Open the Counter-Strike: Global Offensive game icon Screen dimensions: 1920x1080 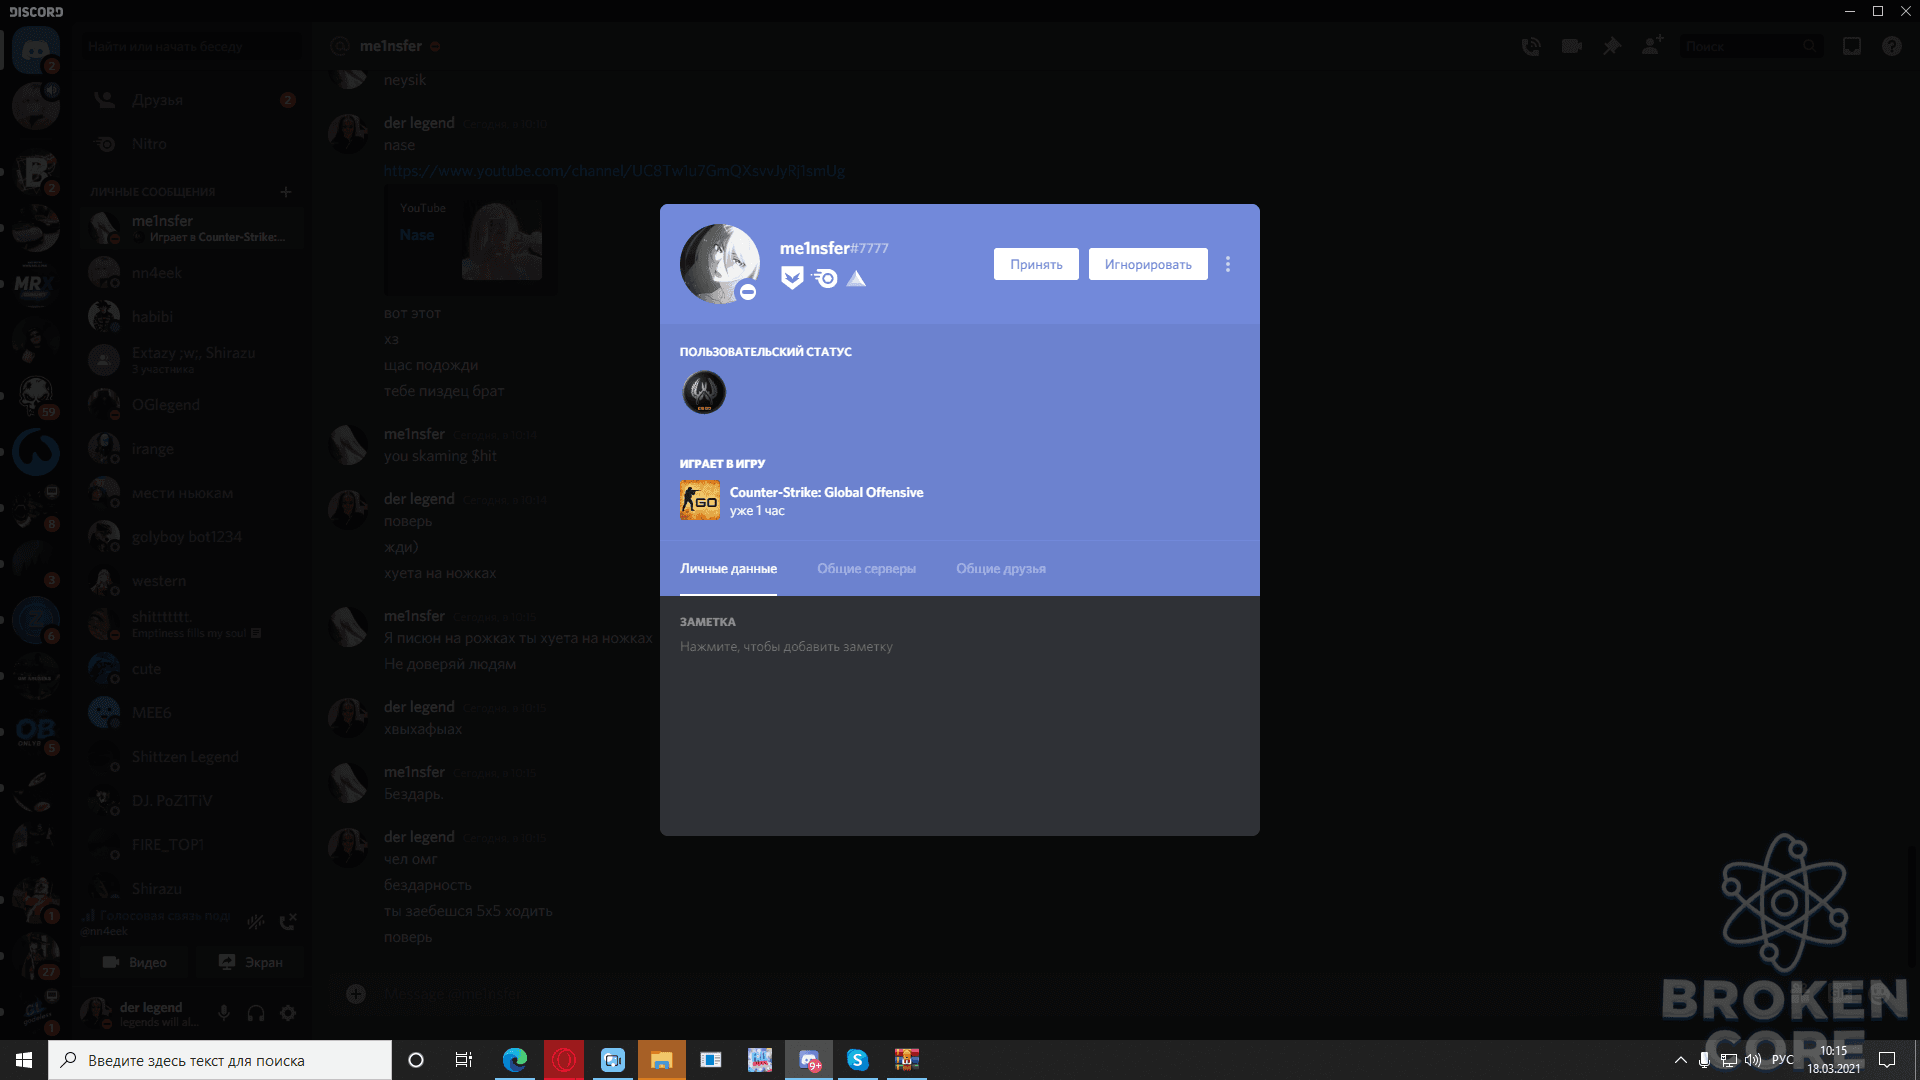(700, 500)
